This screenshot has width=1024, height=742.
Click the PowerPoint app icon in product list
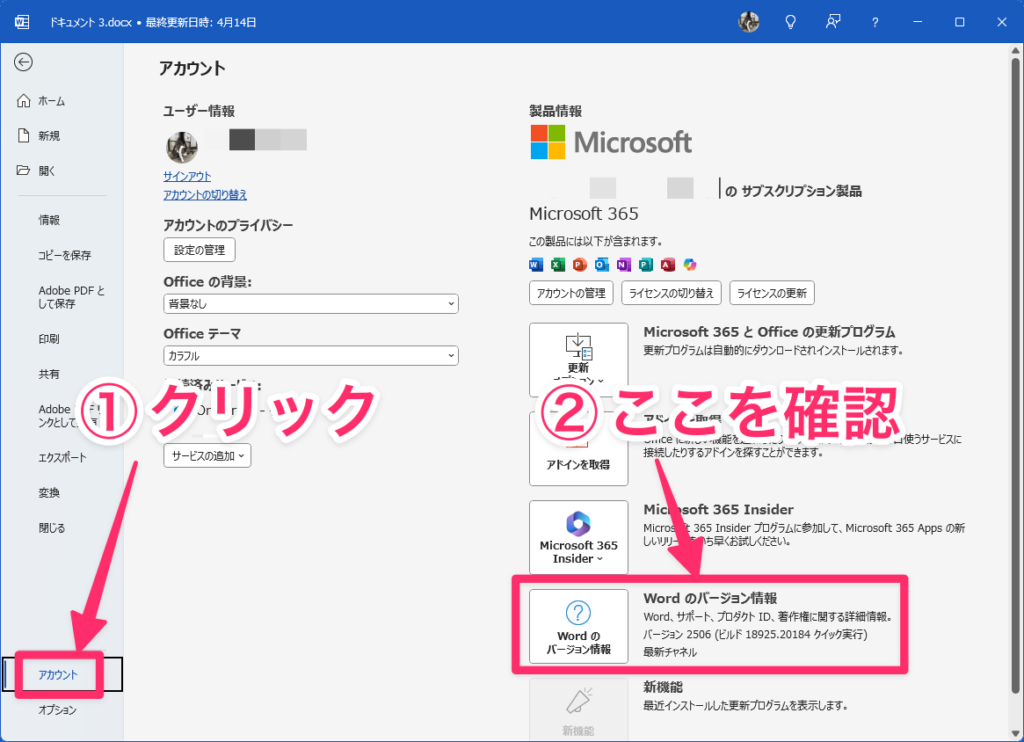point(580,265)
